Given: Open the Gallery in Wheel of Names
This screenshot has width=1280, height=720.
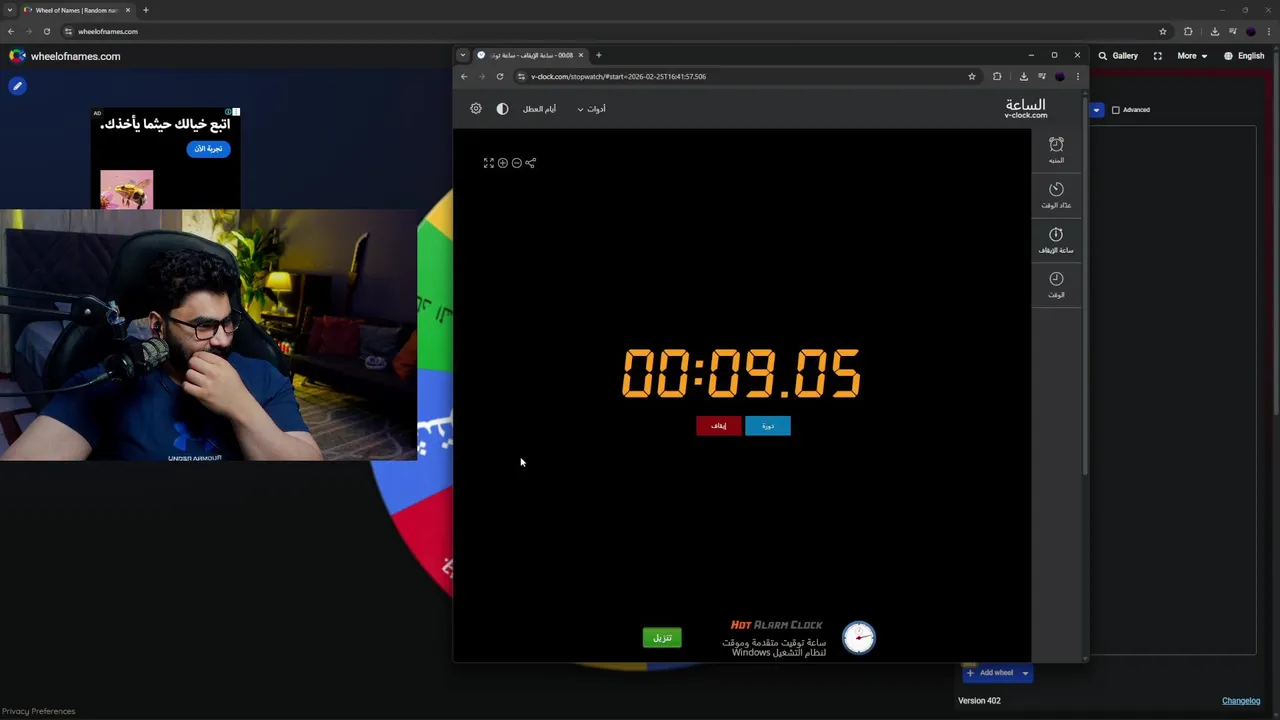Looking at the screenshot, I should tap(1118, 56).
